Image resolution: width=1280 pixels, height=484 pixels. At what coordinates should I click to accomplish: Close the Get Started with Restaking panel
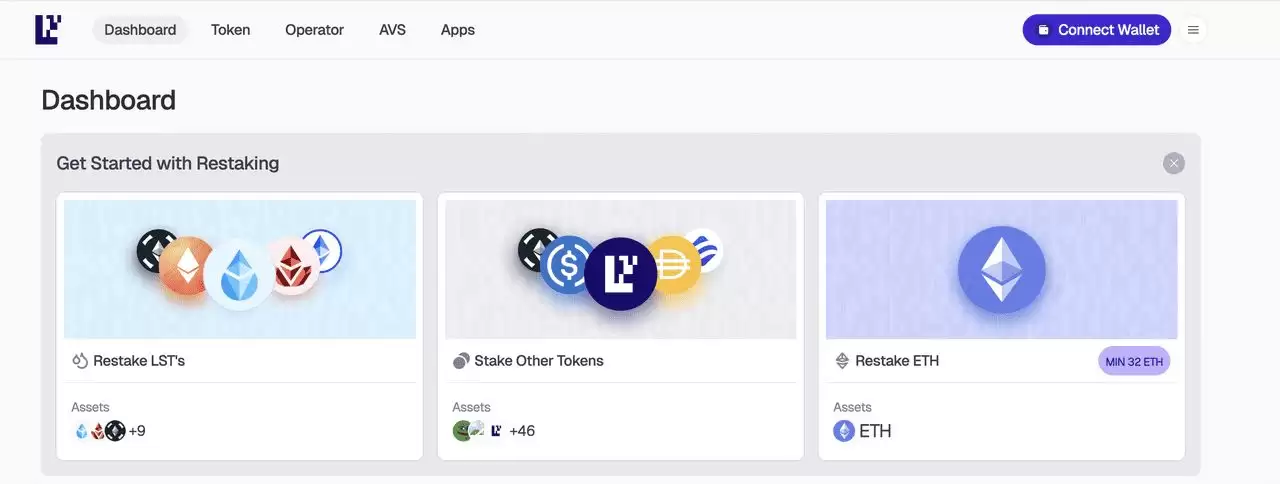tap(1174, 163)
